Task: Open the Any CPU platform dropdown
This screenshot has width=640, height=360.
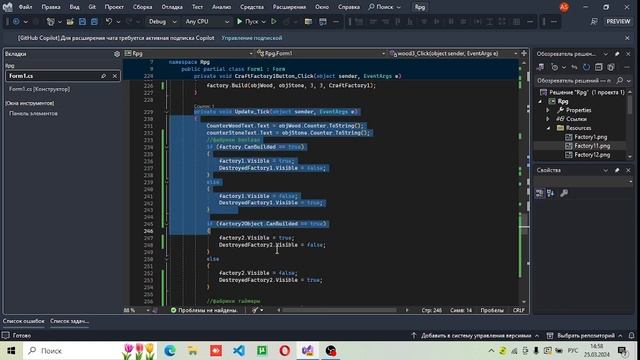Action: 207,22
